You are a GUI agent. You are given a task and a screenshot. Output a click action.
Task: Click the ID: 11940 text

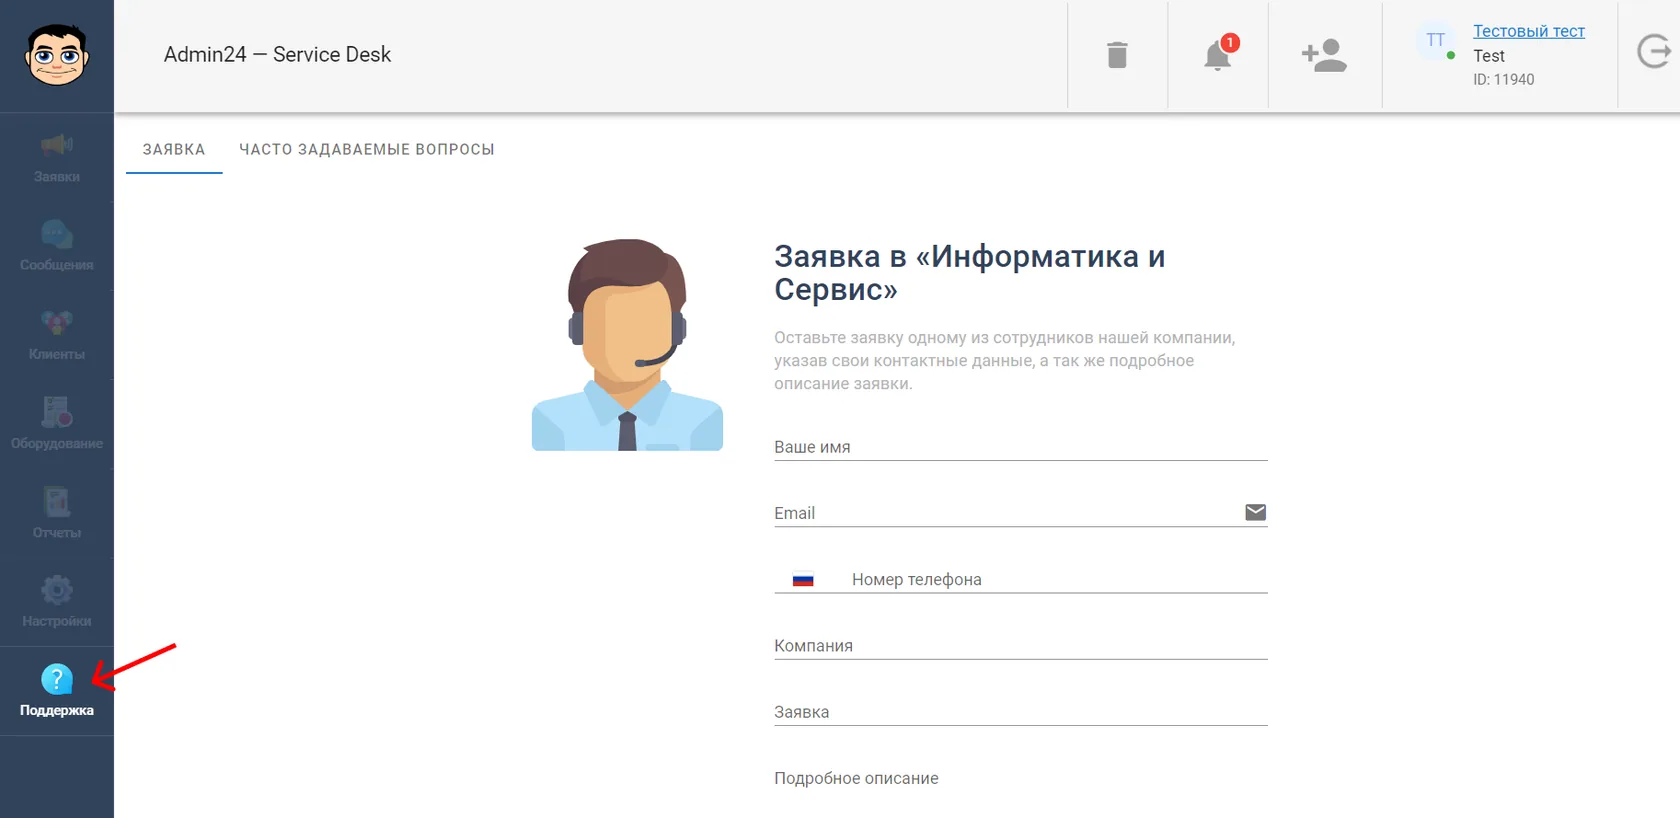1503,80
